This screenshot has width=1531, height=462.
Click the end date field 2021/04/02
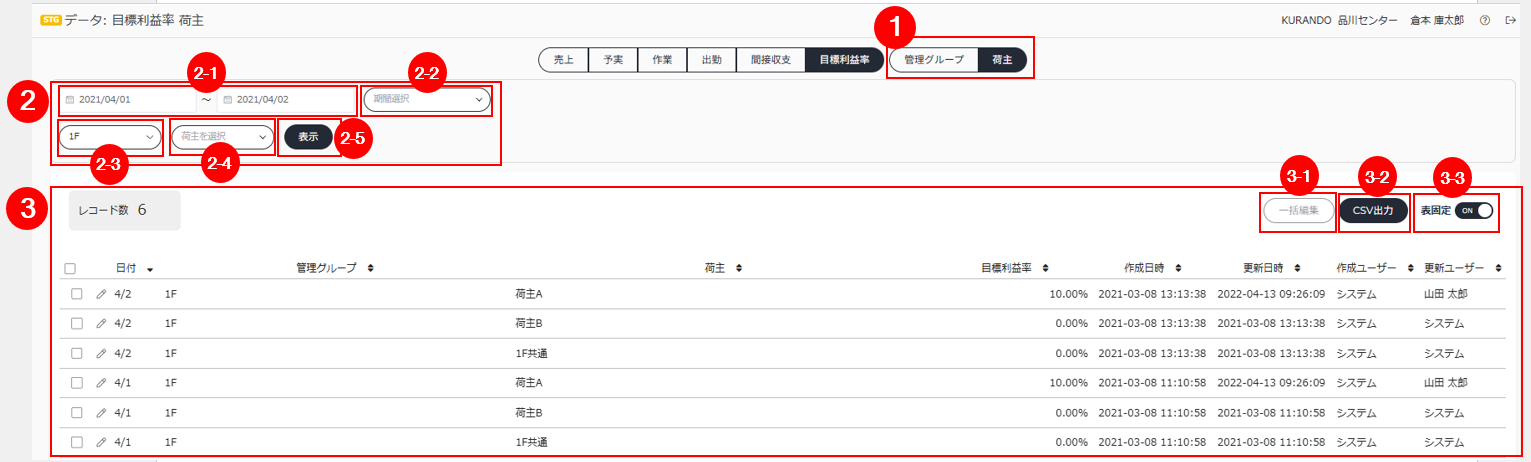point(286,100)
